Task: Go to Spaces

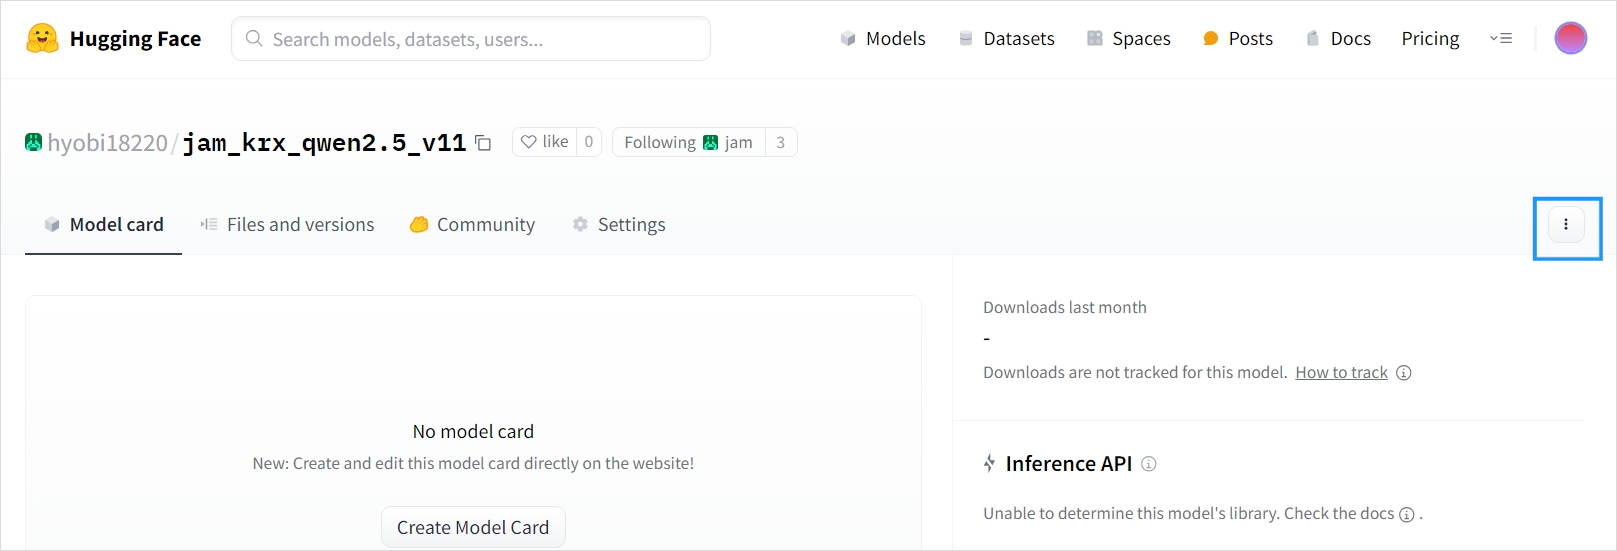Action: tap(1128, 39)
